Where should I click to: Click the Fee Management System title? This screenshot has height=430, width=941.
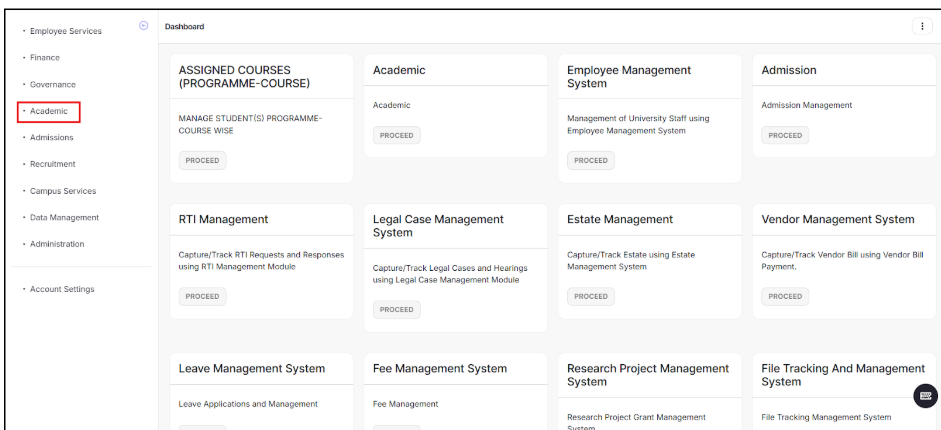point(440,368)
